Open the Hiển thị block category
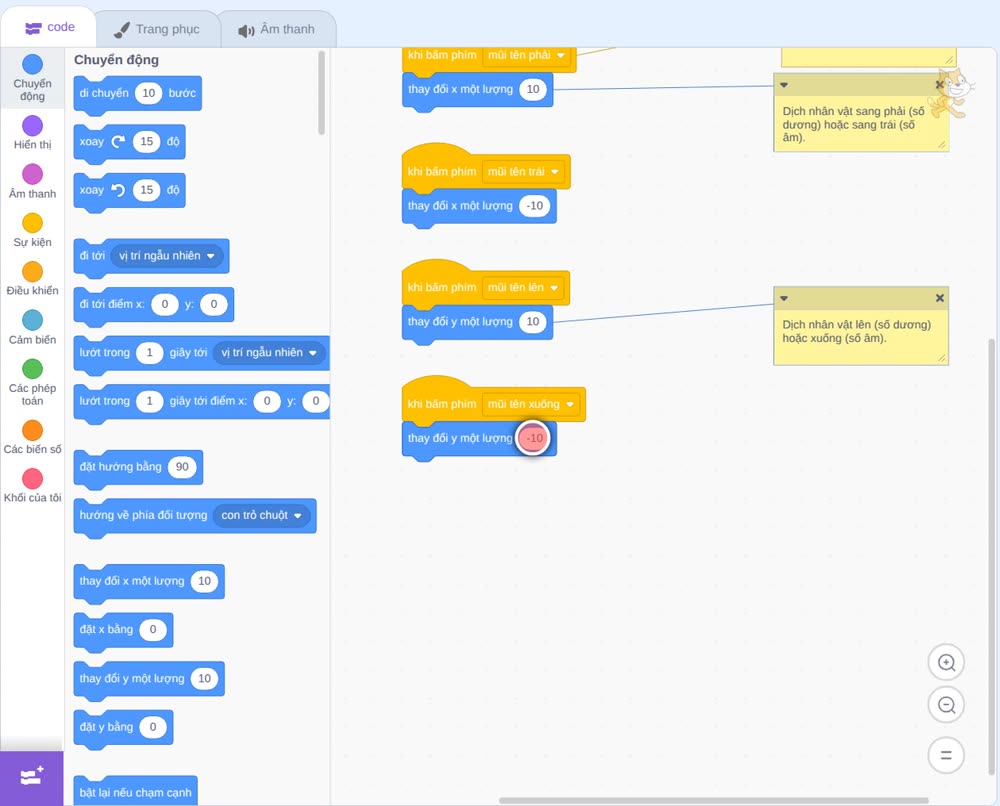This screenshot has width=1000, height=806. click(32, 133)
